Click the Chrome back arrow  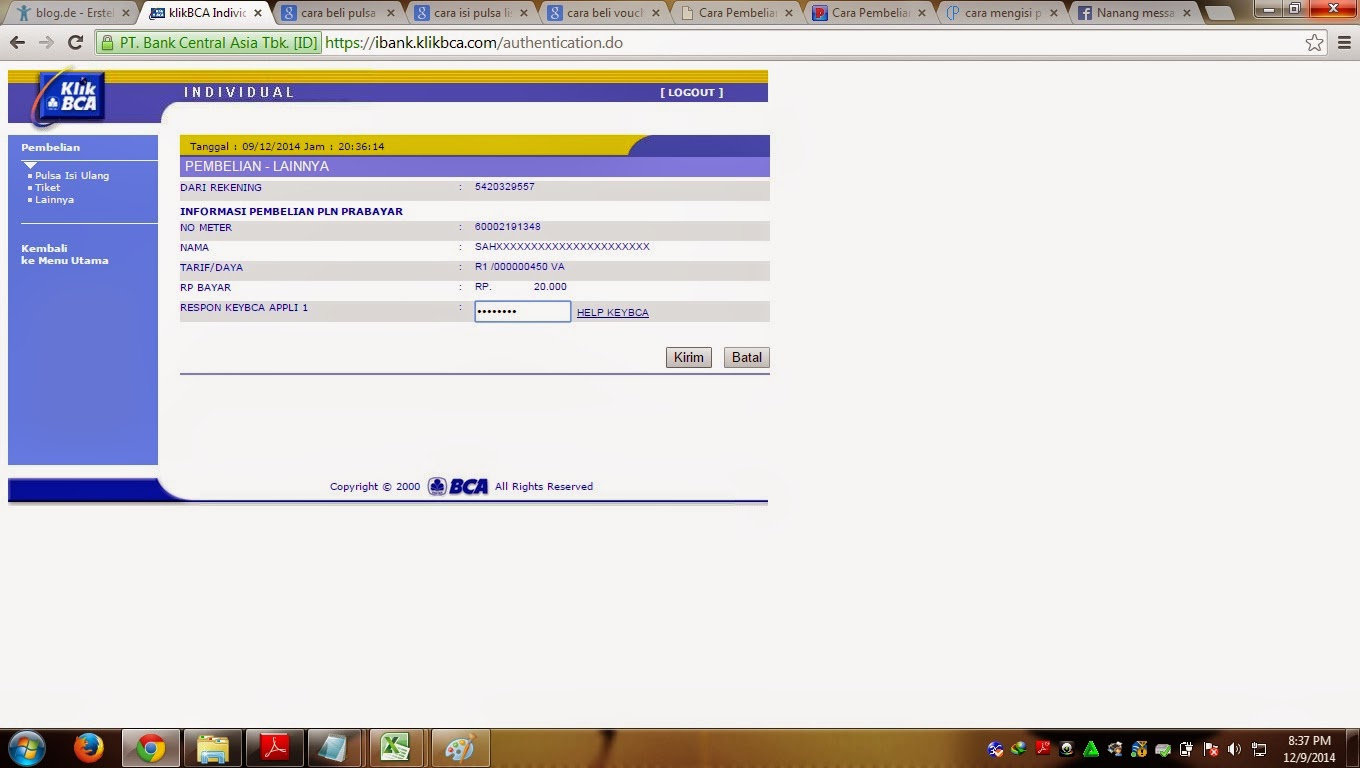coord(17,43)
